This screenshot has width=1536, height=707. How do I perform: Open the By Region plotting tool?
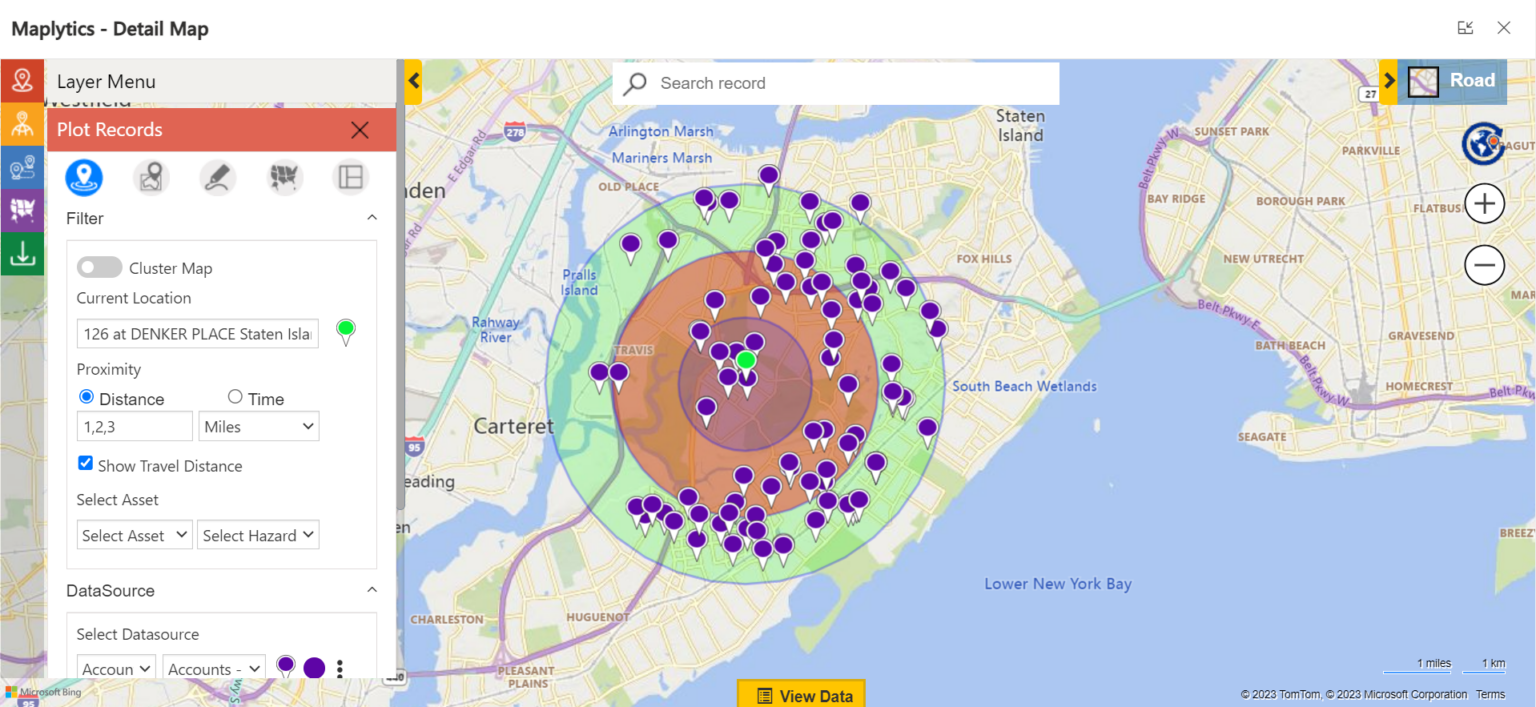tap(151, 177)
